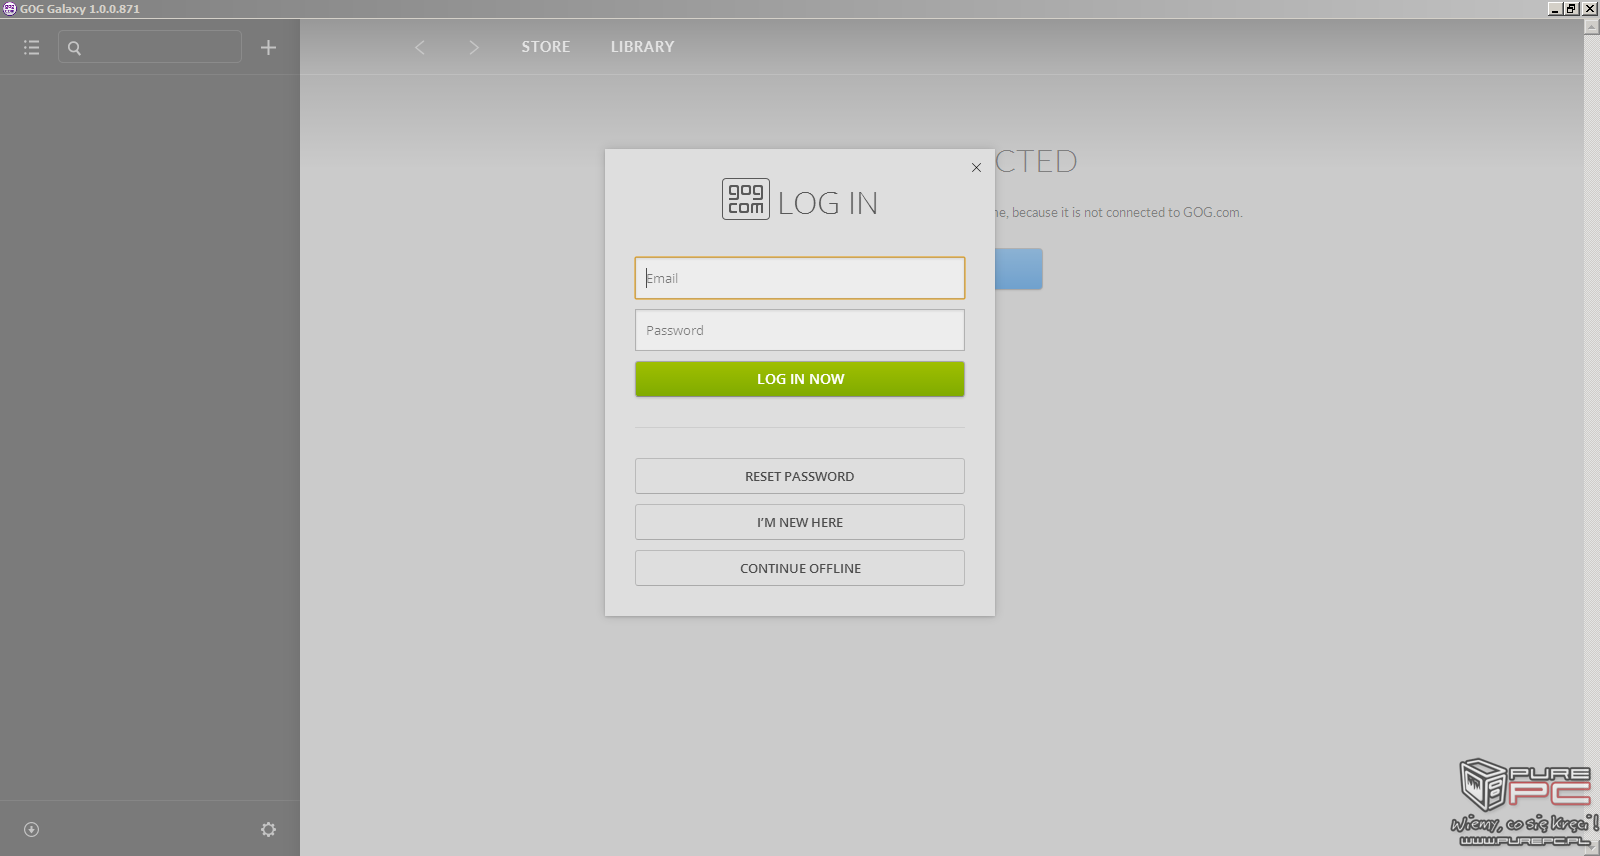Open downloads icon at sidebar bottom
This screenshot has width=1600, height=856.
click(31, 829)
